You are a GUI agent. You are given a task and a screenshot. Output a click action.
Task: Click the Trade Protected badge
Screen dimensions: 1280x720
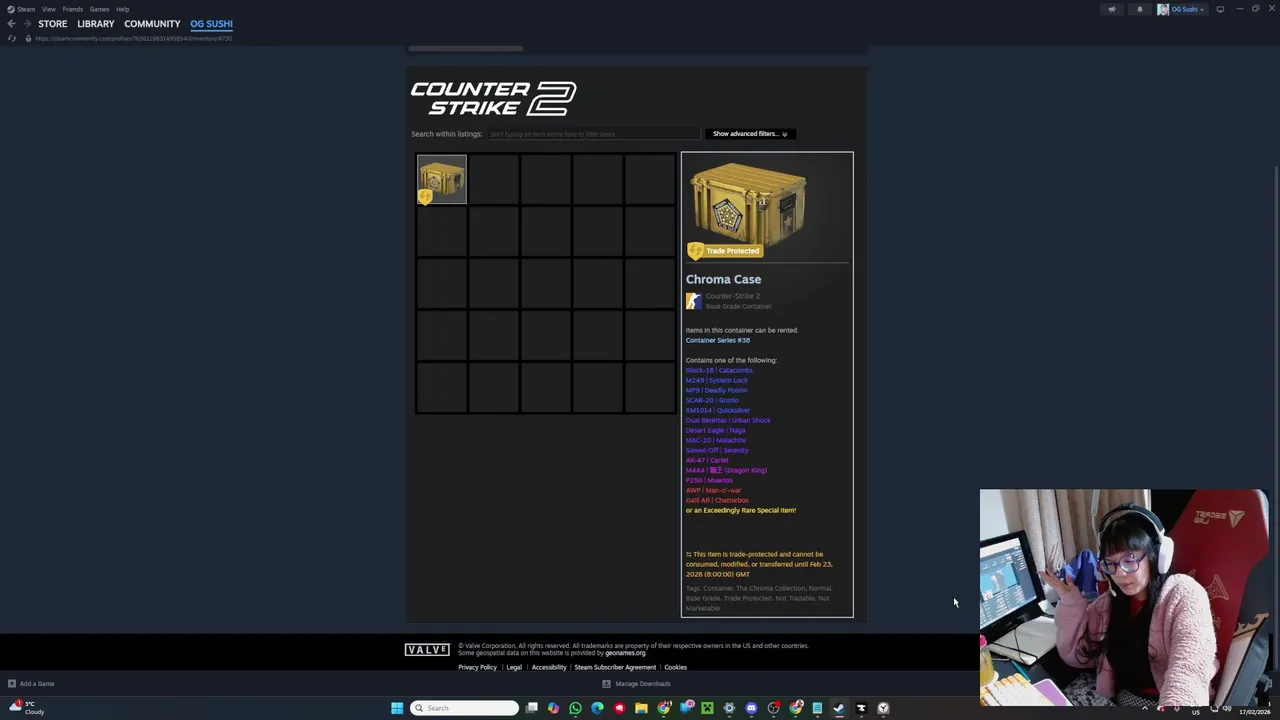coord(725,251)
